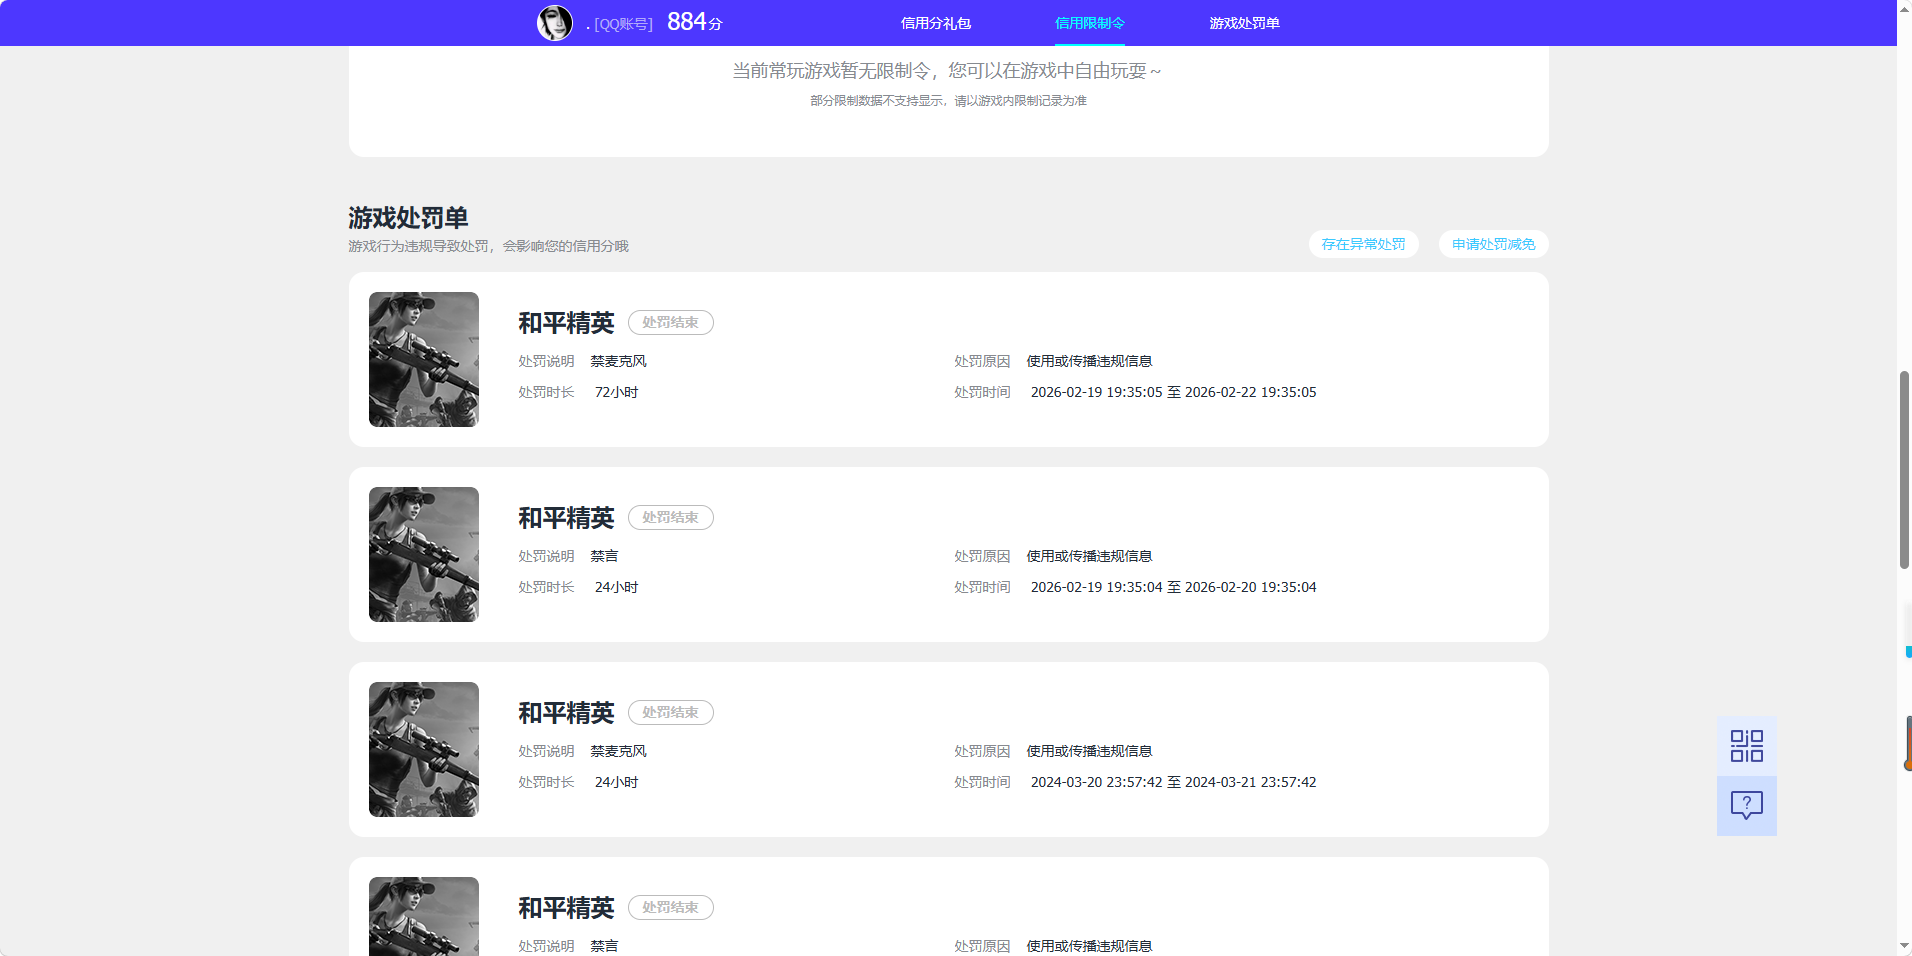This screenshot has width=1912, height=956.
Task: Click the scrollbar down arrow
Action: pyautogui.click(x=1904, y=946)
